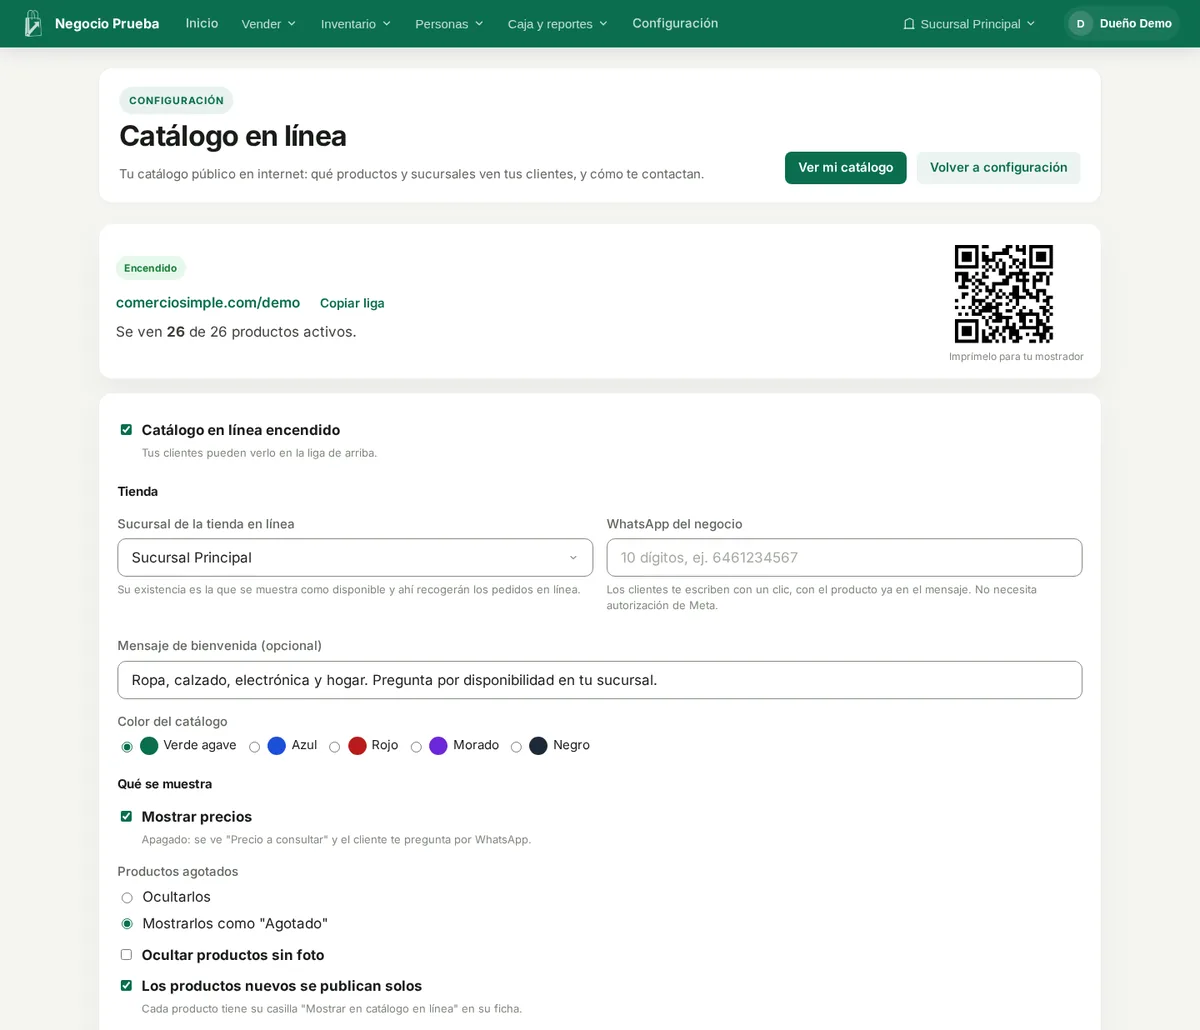Click the Catálogo en línea heading

click(233, 136)
